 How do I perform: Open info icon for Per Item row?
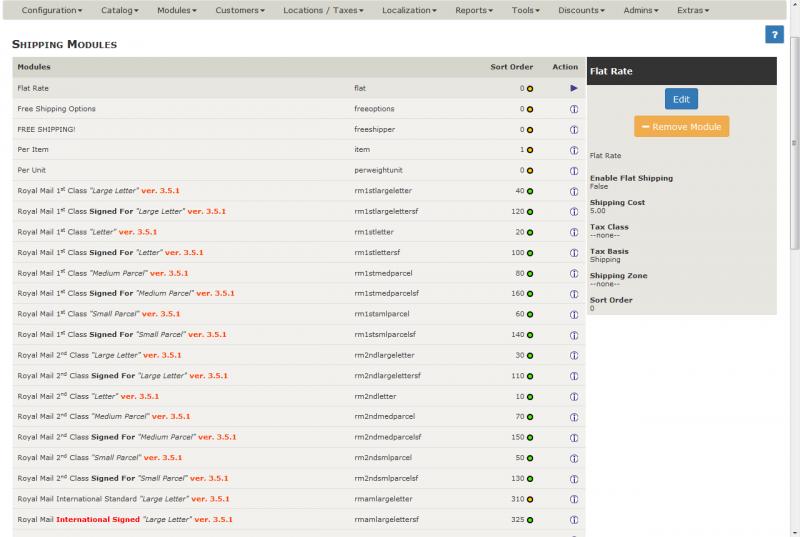coord(574,150)
